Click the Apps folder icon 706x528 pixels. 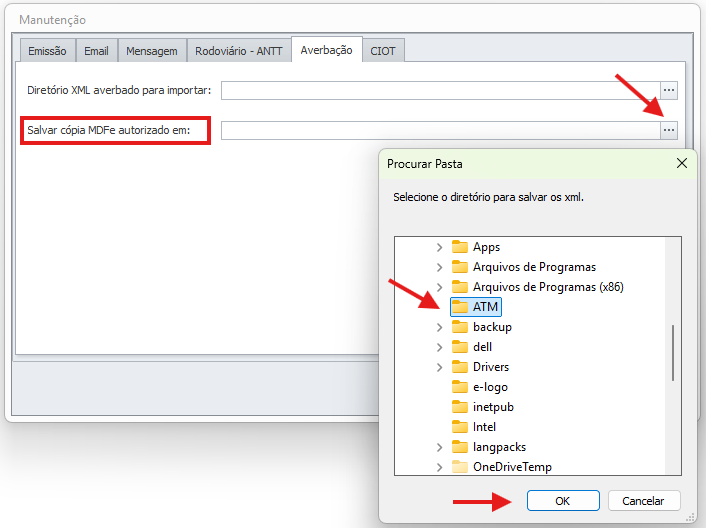point(460,247)
